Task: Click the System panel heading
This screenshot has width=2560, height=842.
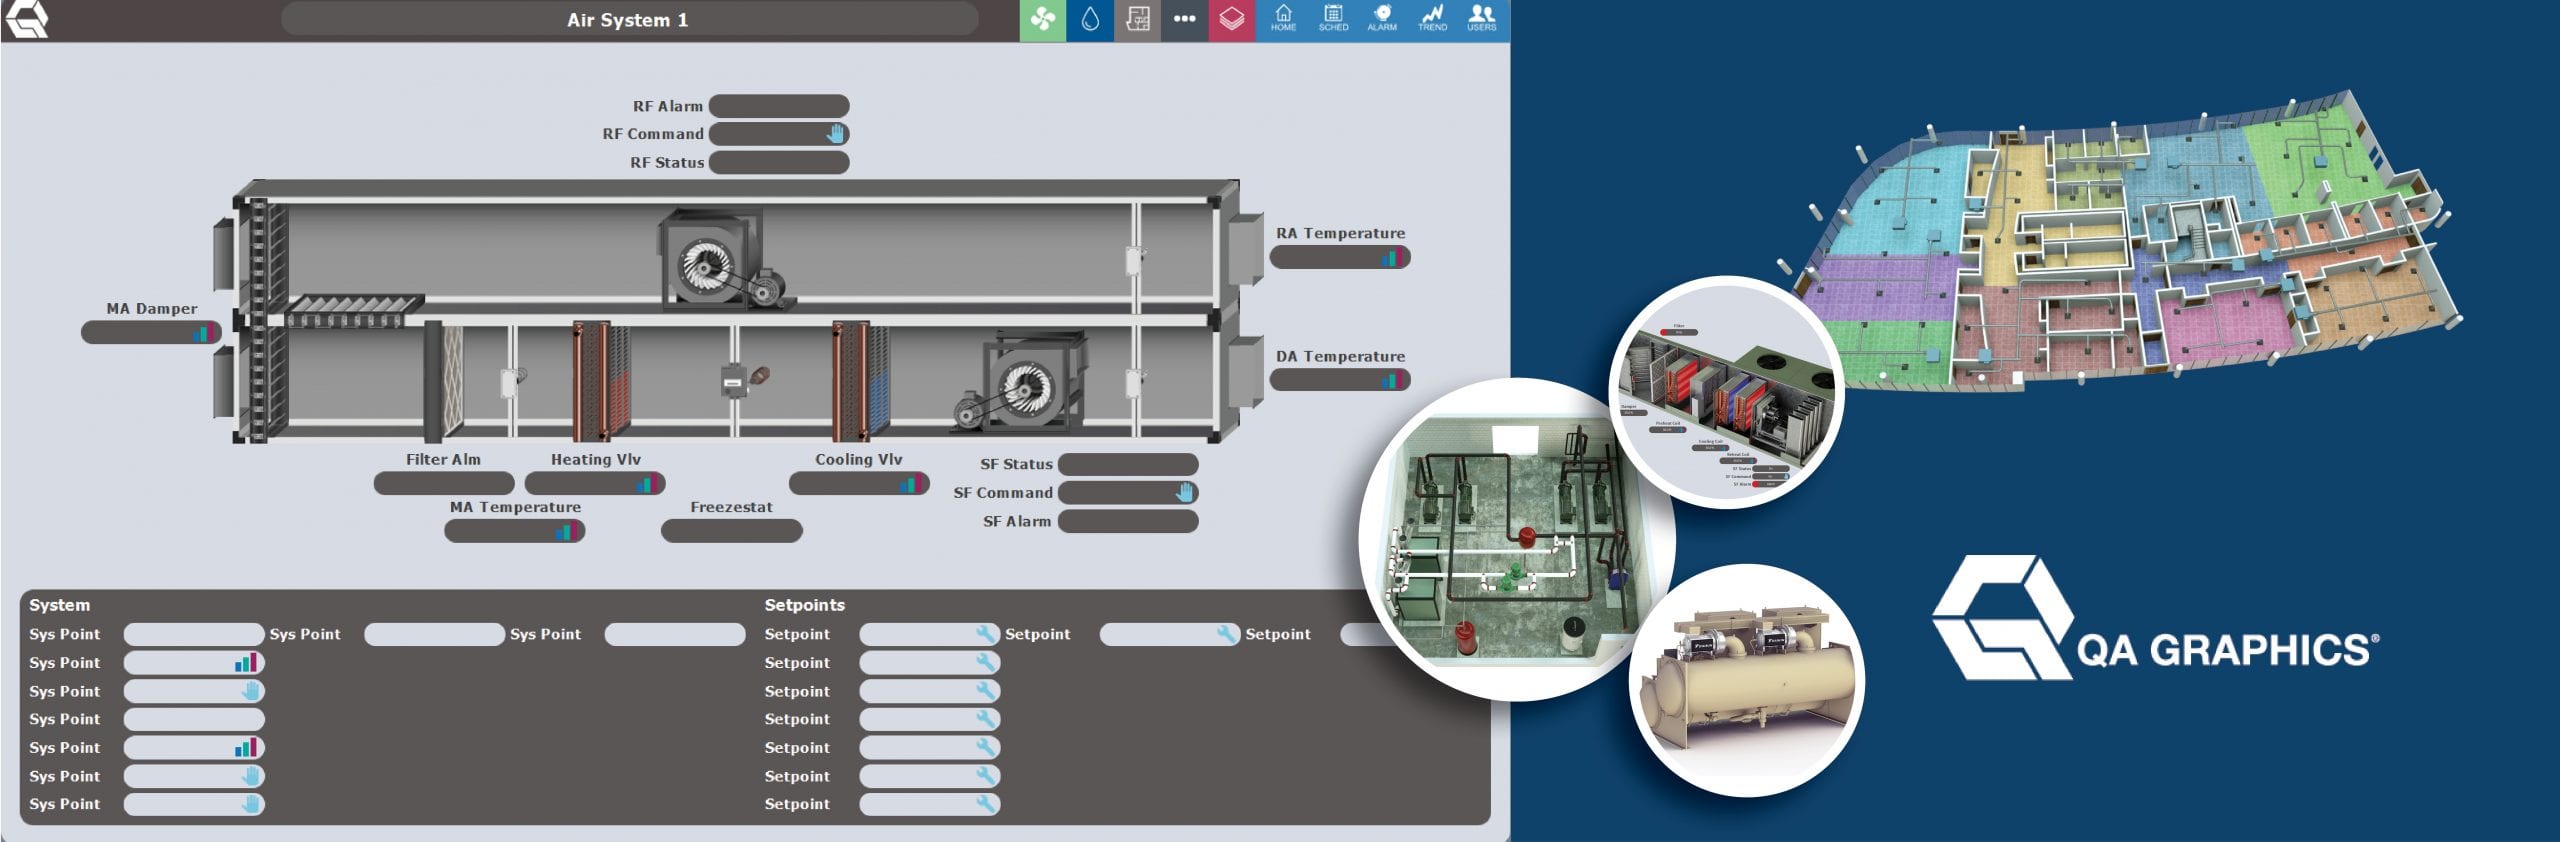Action: tap(59, 605)
